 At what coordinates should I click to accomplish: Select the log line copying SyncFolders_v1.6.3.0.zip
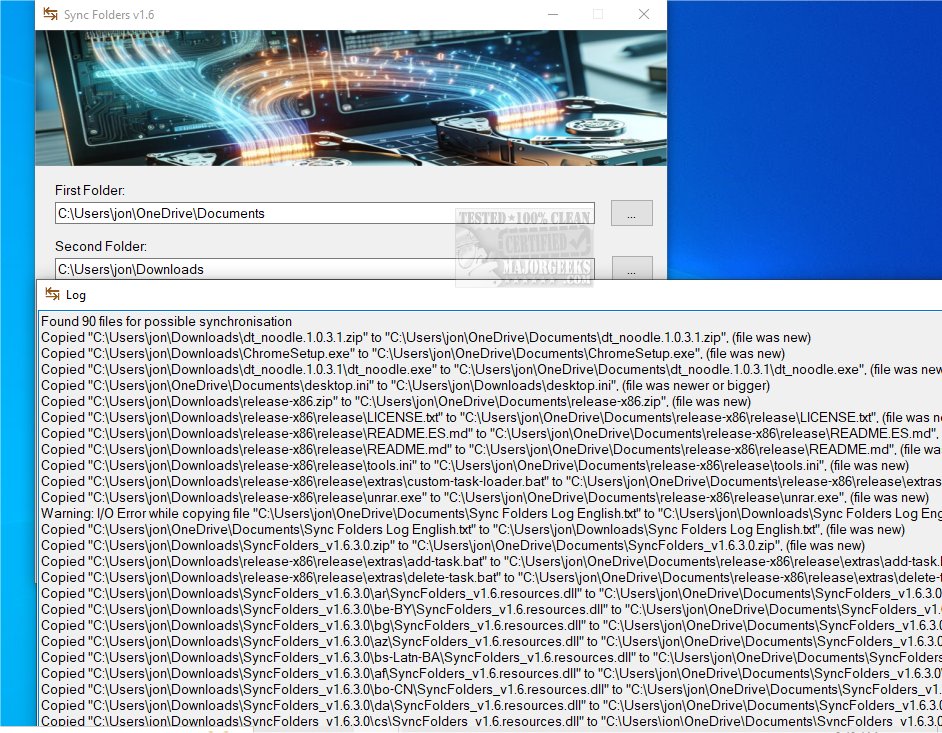pos(452,546)
